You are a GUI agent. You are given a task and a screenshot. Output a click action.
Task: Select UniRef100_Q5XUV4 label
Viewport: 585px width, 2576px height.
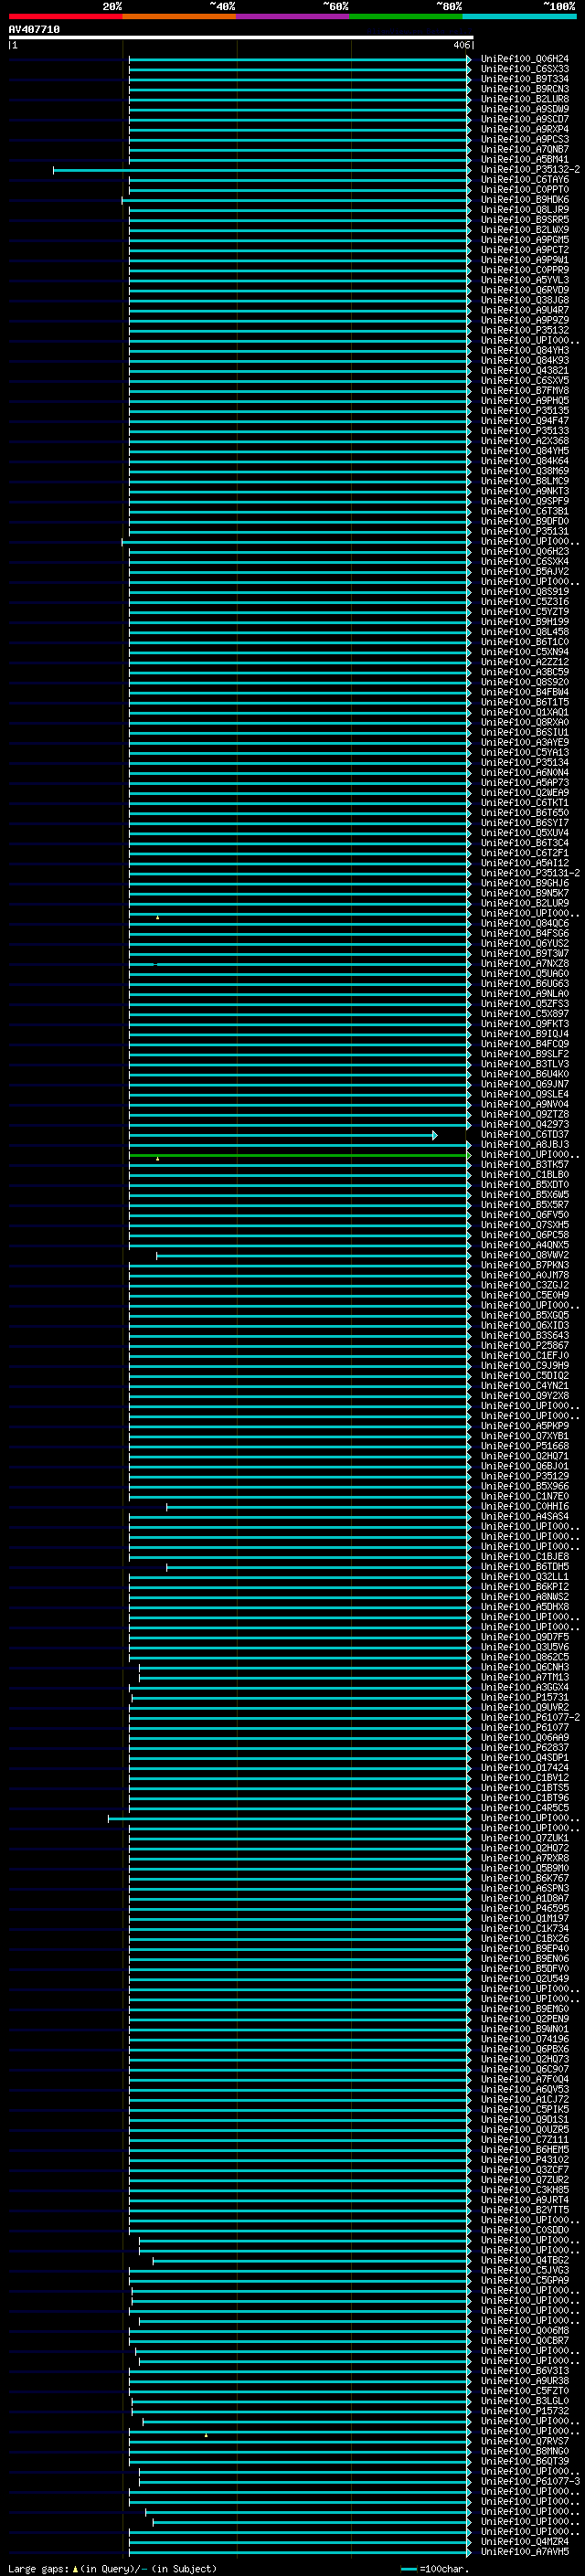pos(524,833)
